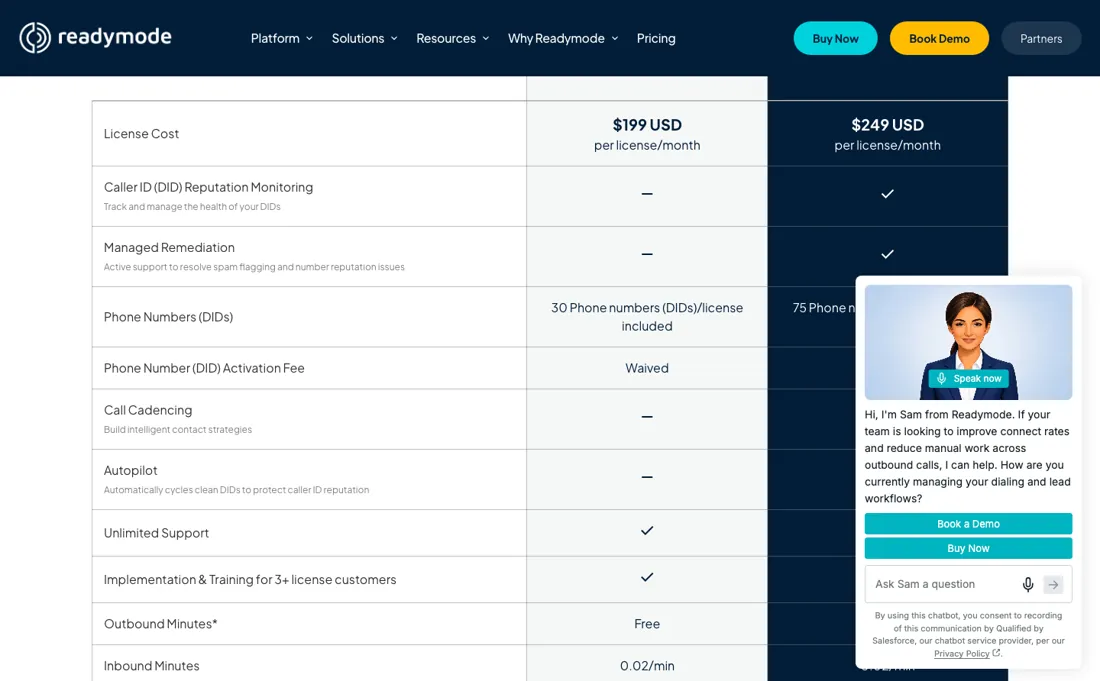Click the Speak now microphone button
This screenshot has width=1100, height=681.
pos(969,379)
